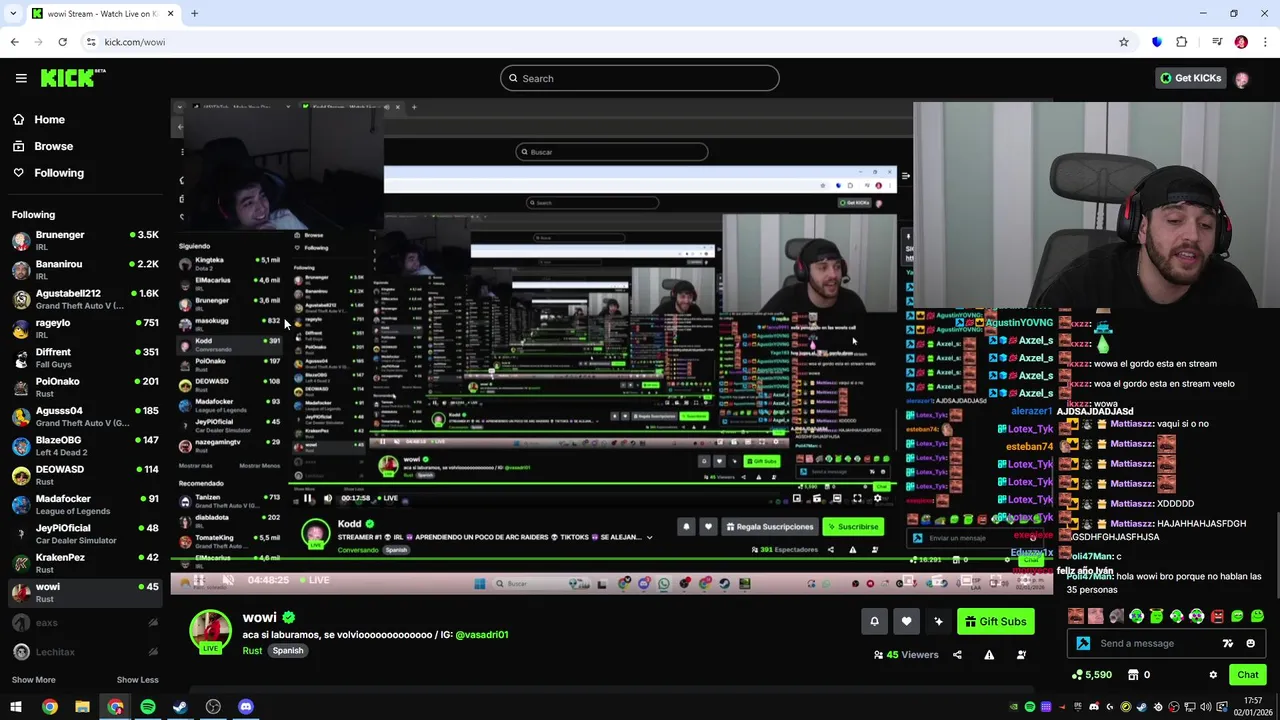
Task: Bookmark page with star icon
Action: (1124, 42)
